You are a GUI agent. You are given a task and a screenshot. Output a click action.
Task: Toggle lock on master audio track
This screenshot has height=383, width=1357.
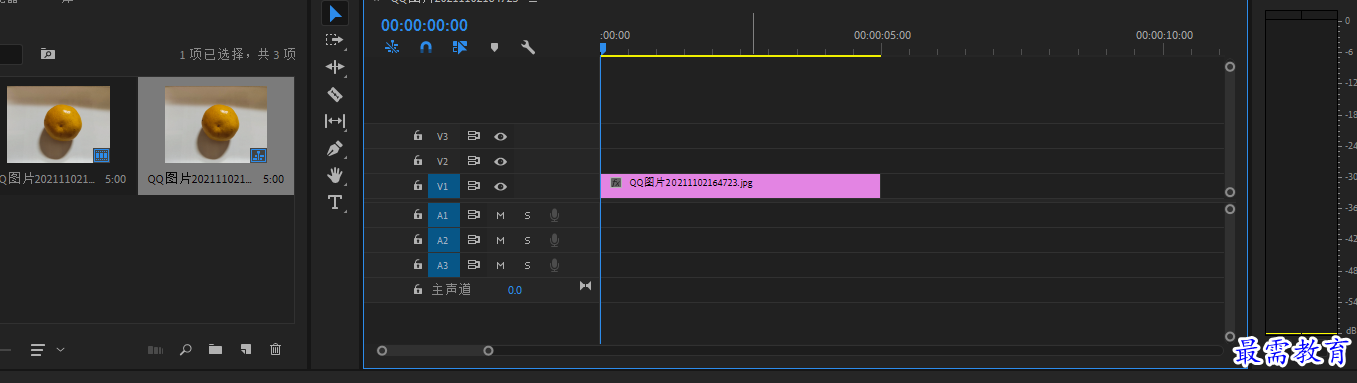pos(418,290)
